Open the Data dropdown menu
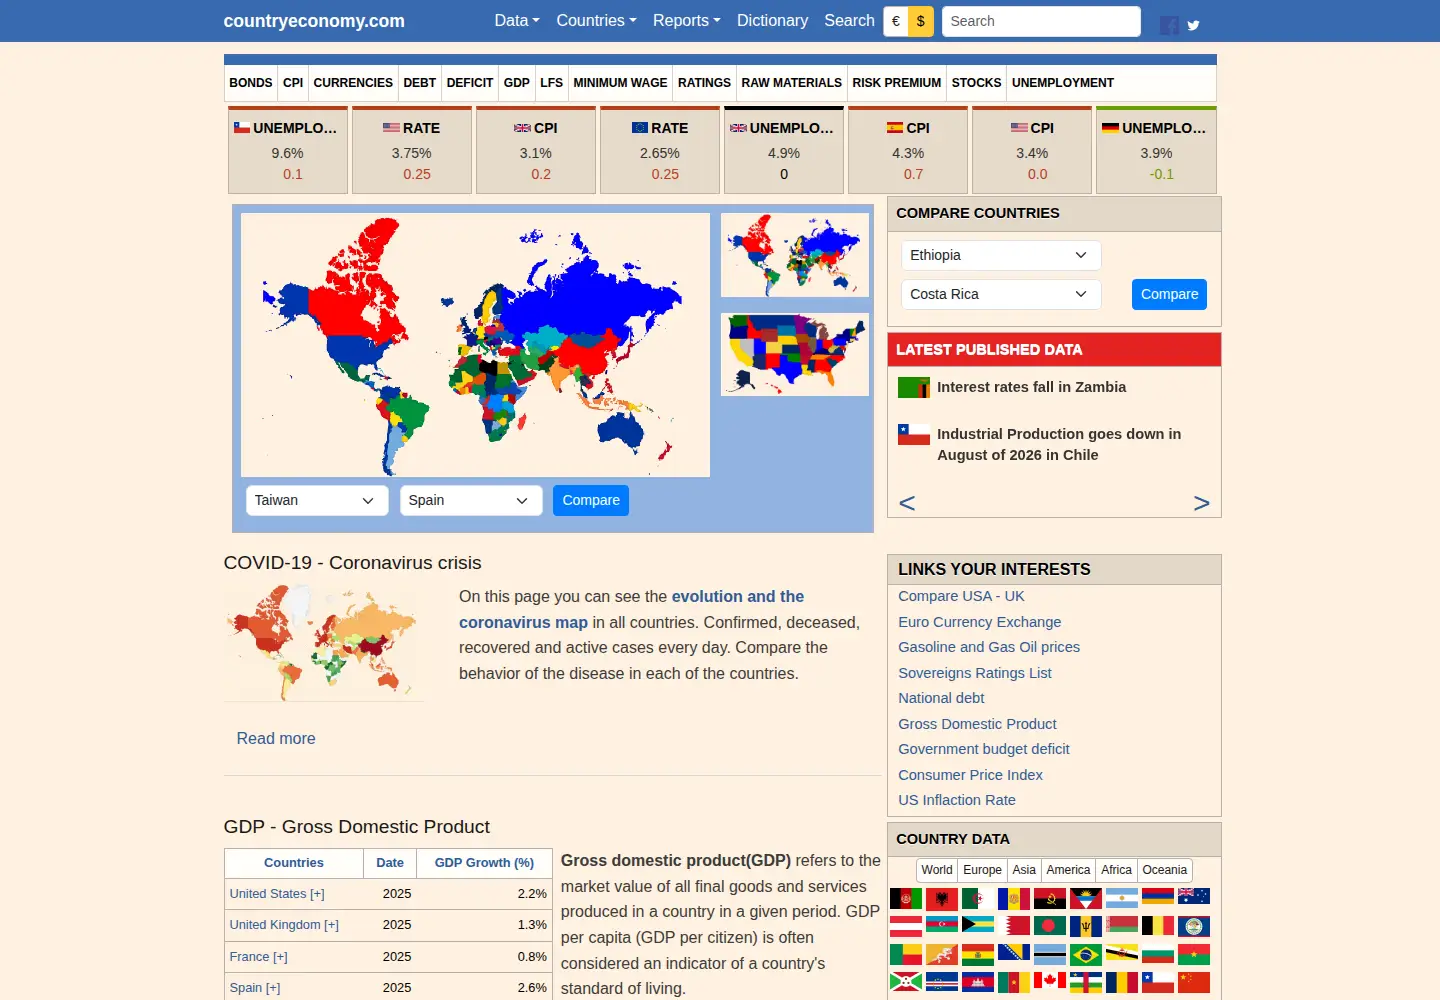1440x1000 pixels. [517, 21]
